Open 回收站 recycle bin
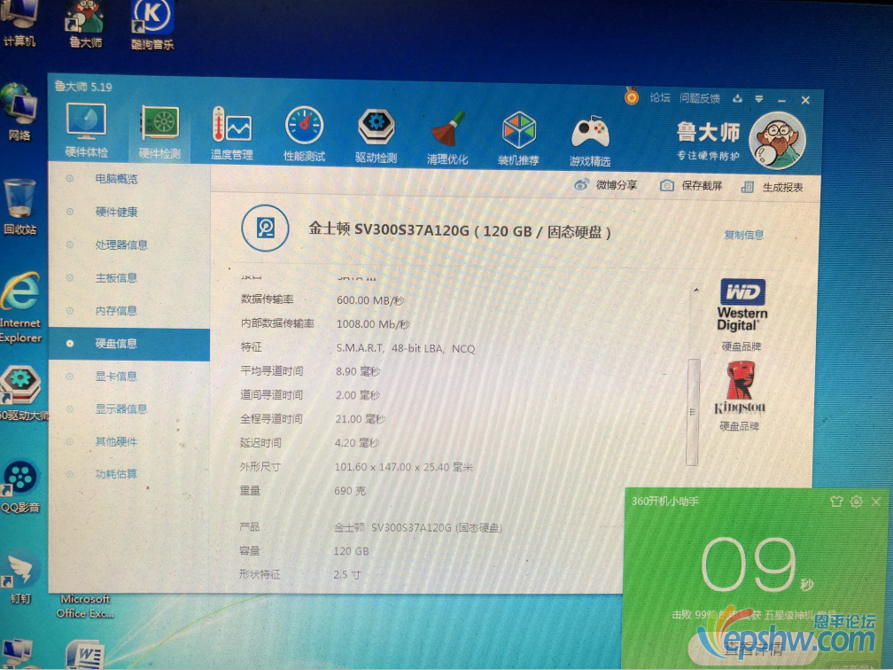The height and width of the screenshot is (670, 893). point(19,206)
